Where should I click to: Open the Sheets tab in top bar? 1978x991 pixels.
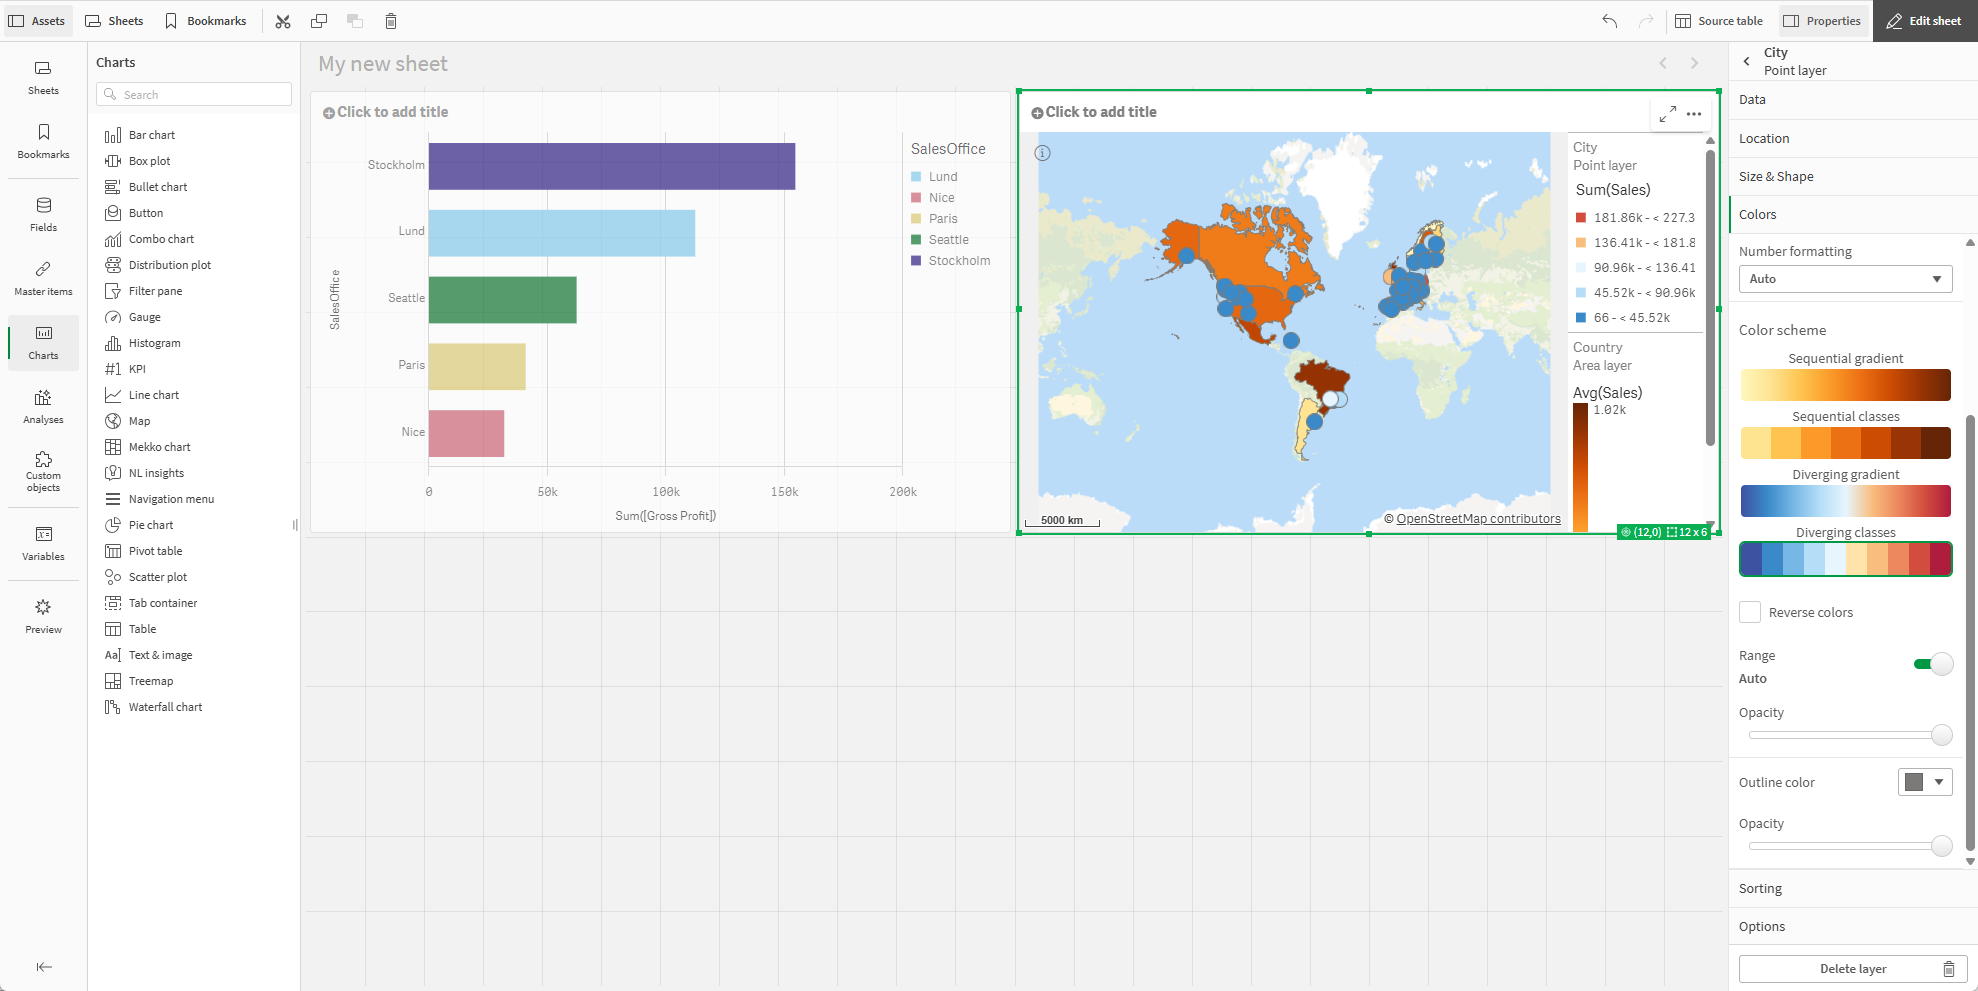point(114,21)
